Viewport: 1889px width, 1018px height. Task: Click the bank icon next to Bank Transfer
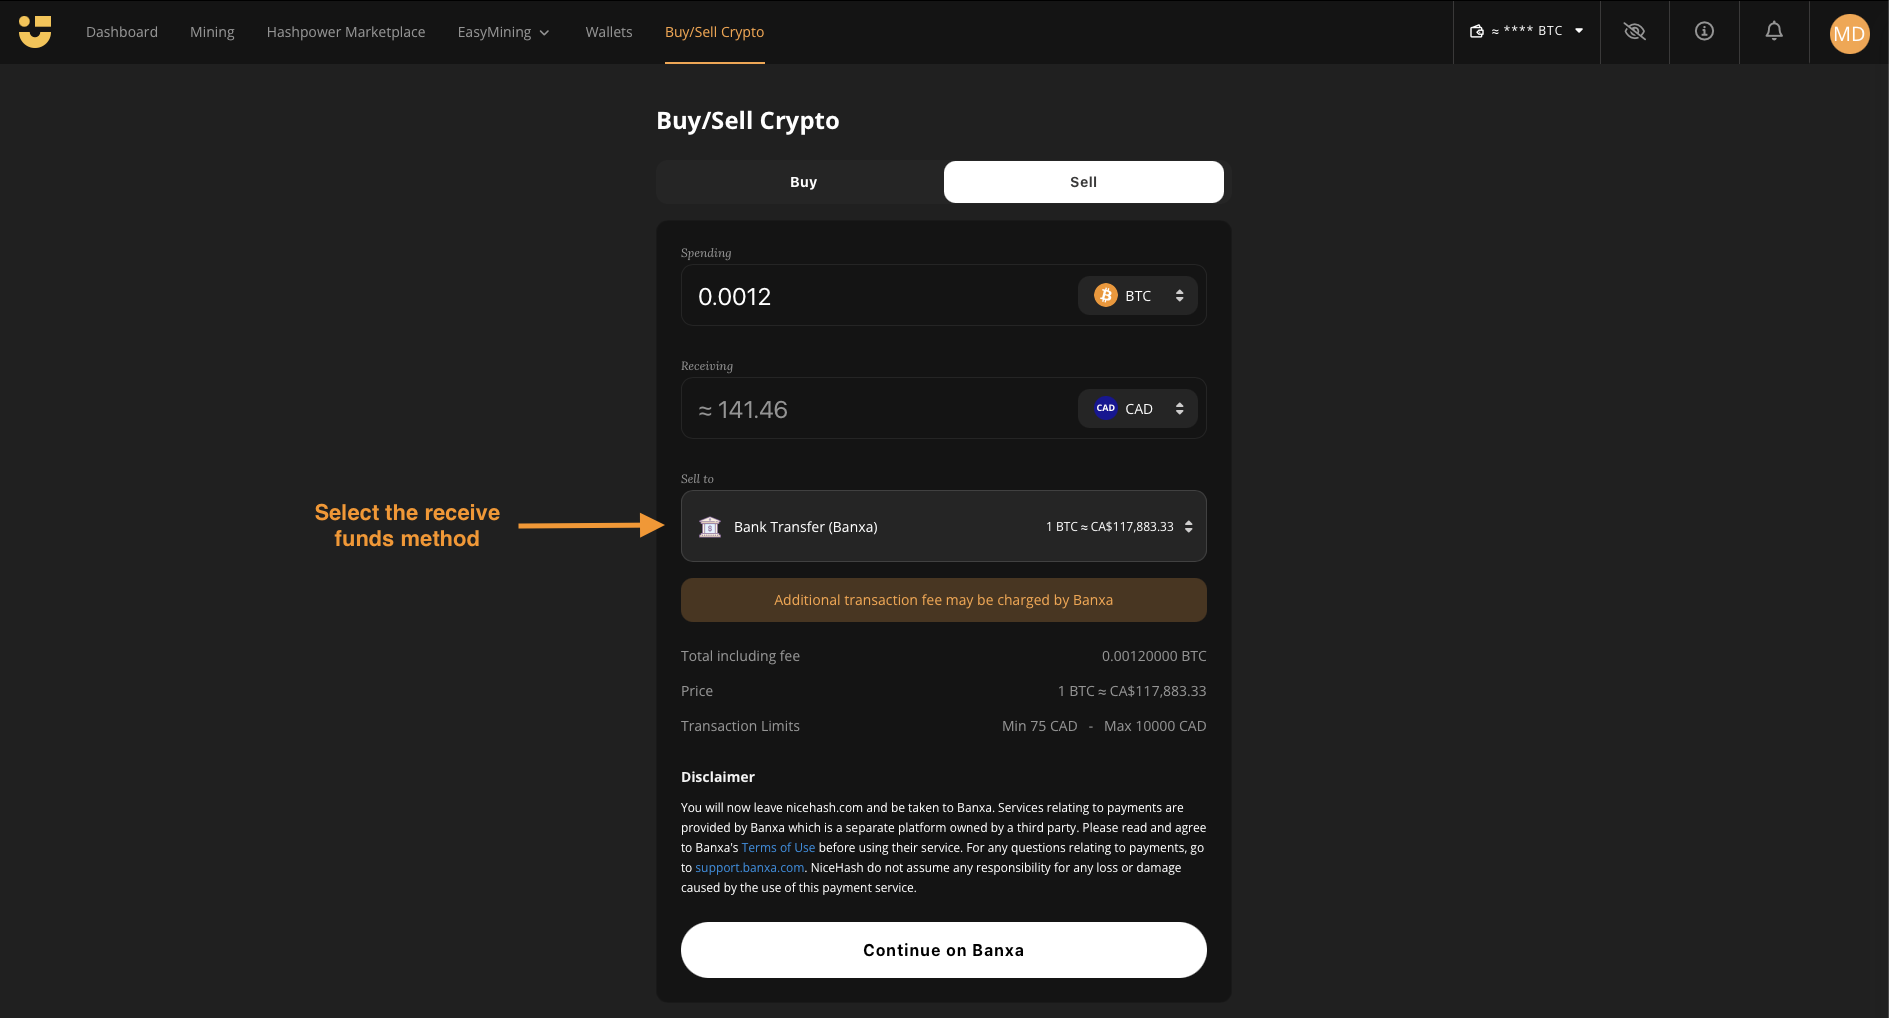coord(710,526)
